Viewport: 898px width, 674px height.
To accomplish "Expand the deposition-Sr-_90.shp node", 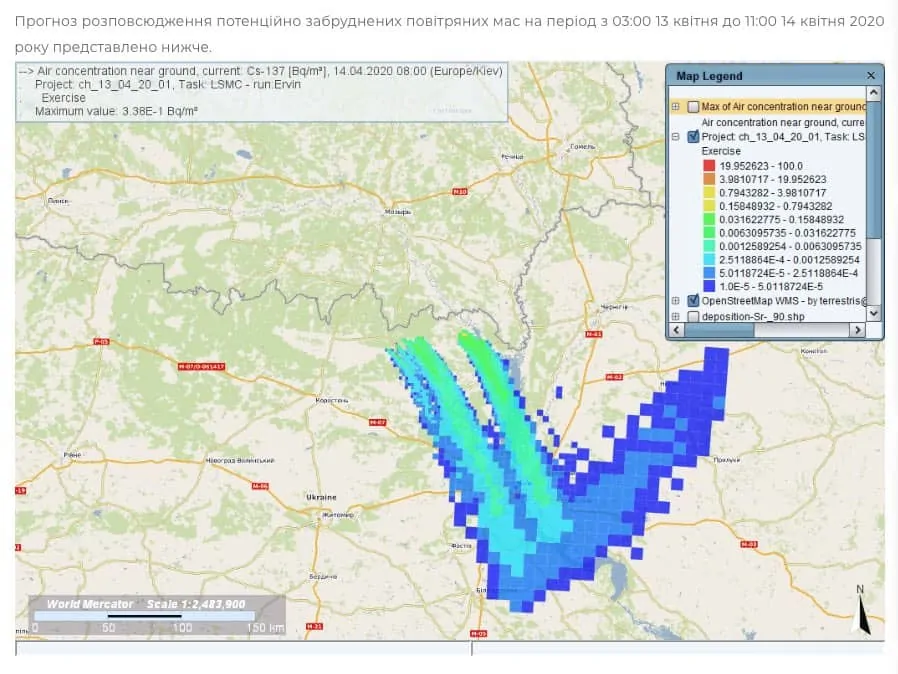I will (x=676, y=317).
